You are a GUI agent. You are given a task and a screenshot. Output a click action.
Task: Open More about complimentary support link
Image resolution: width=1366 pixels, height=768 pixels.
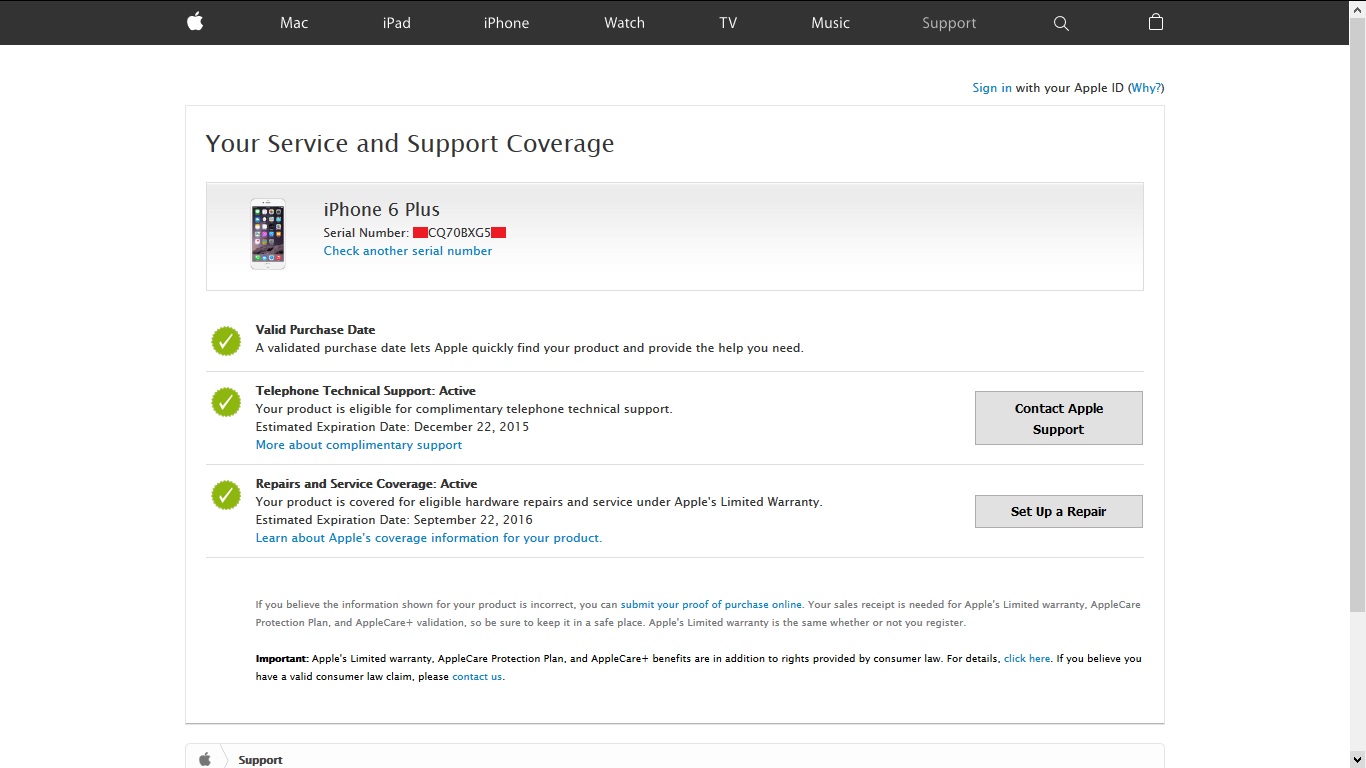click(359, 445)
